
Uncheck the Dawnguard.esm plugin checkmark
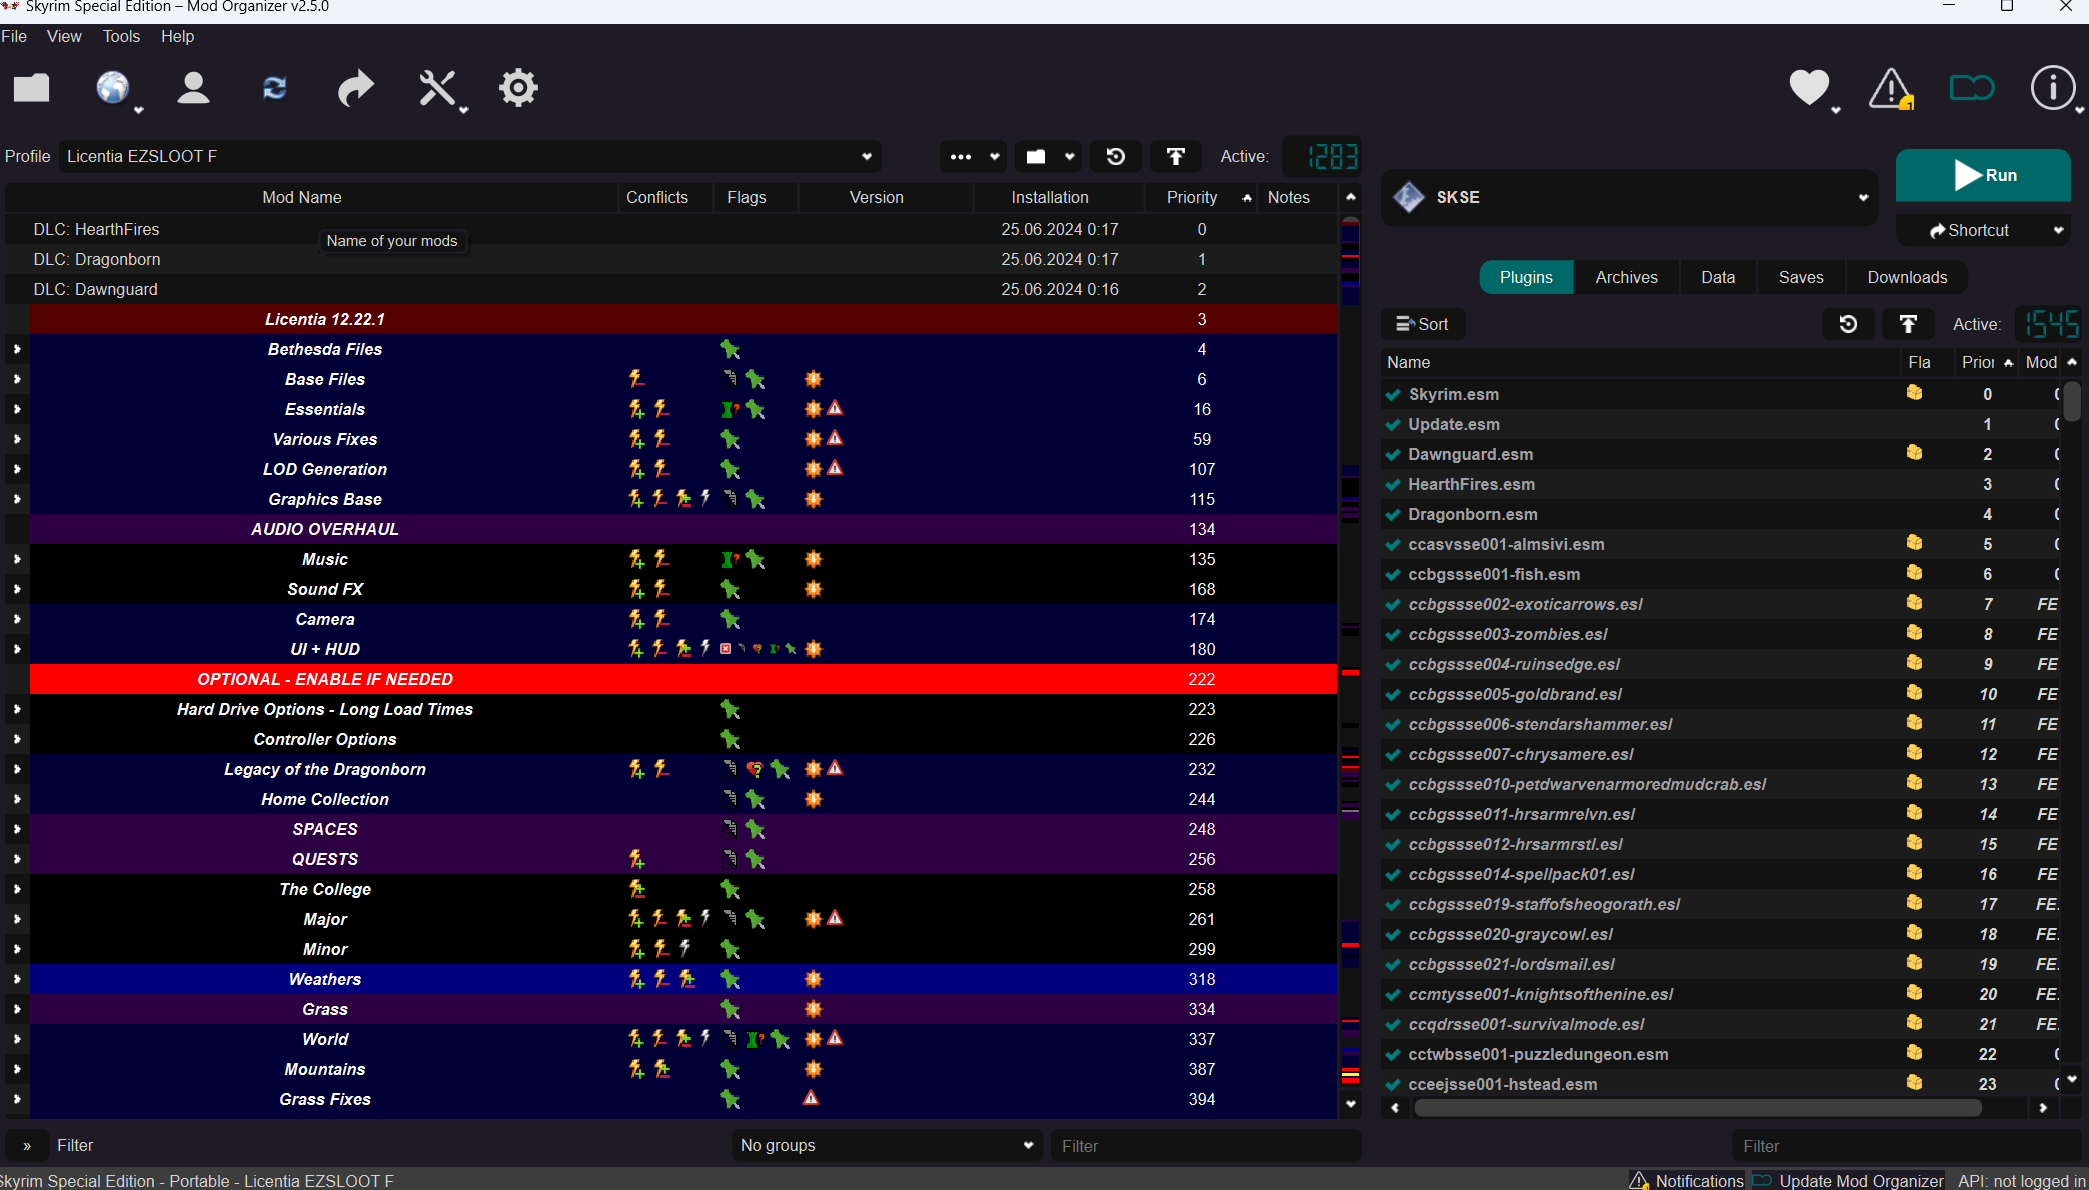click(x=1392, y=455)
